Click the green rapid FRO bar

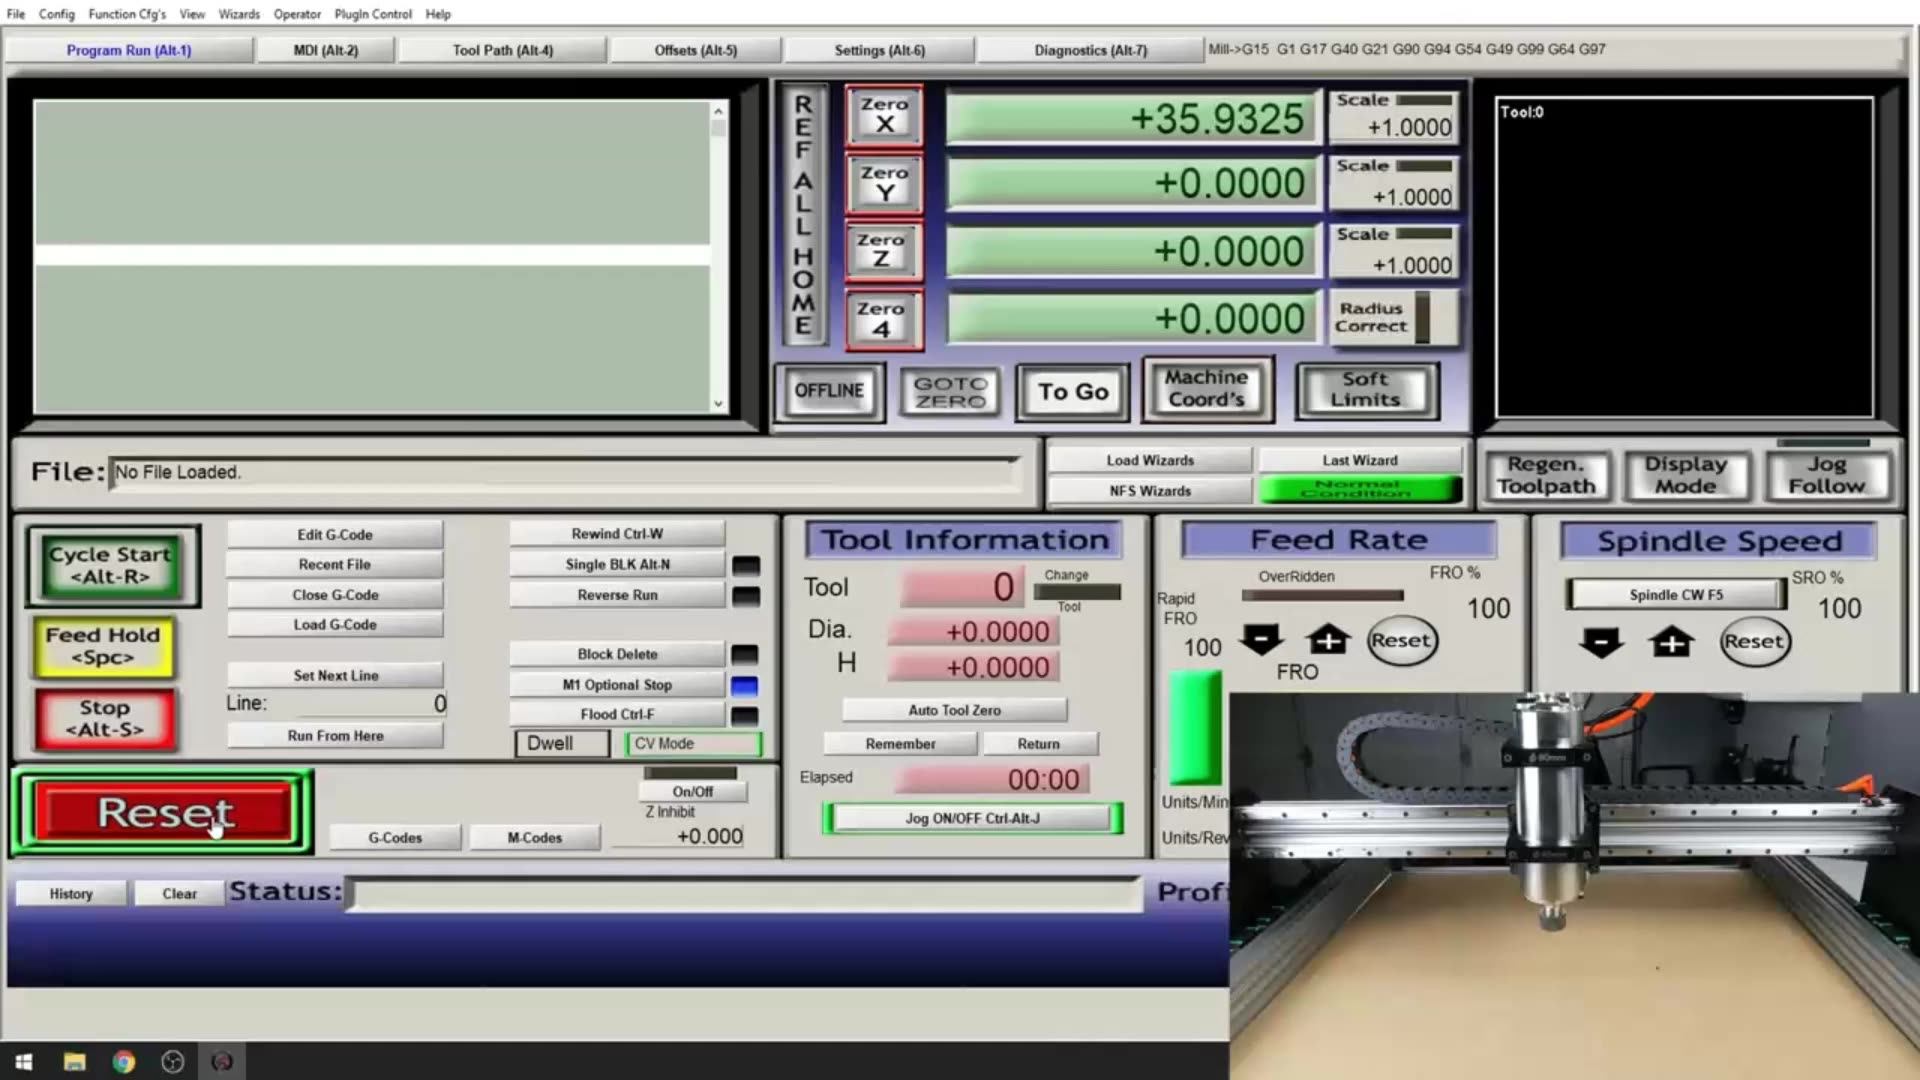[x=1195, y=728]
